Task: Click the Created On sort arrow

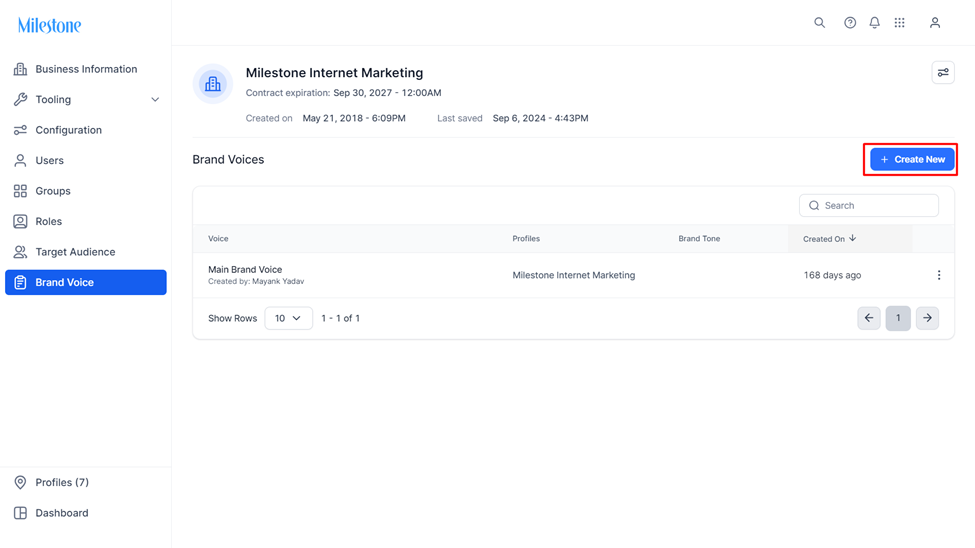Action: click(x=853, y=238)
